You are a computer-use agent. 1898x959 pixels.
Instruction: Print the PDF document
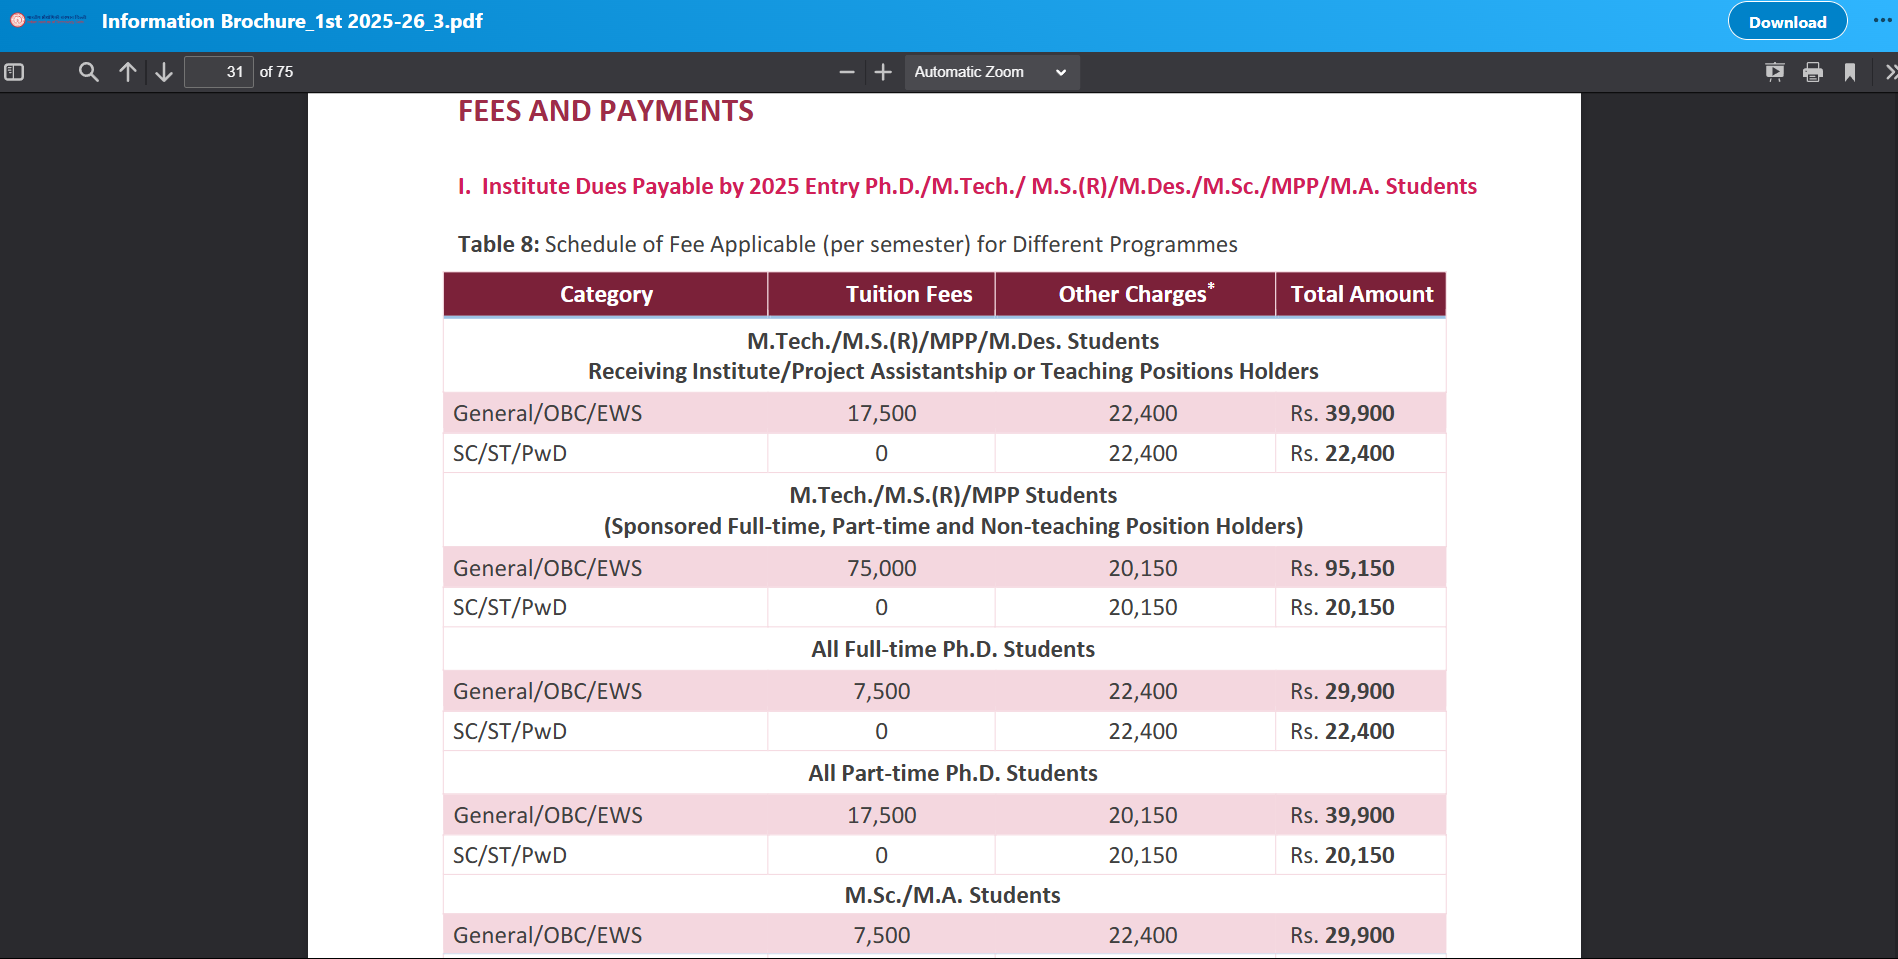pyautogui.click(x=1813, y=72)
